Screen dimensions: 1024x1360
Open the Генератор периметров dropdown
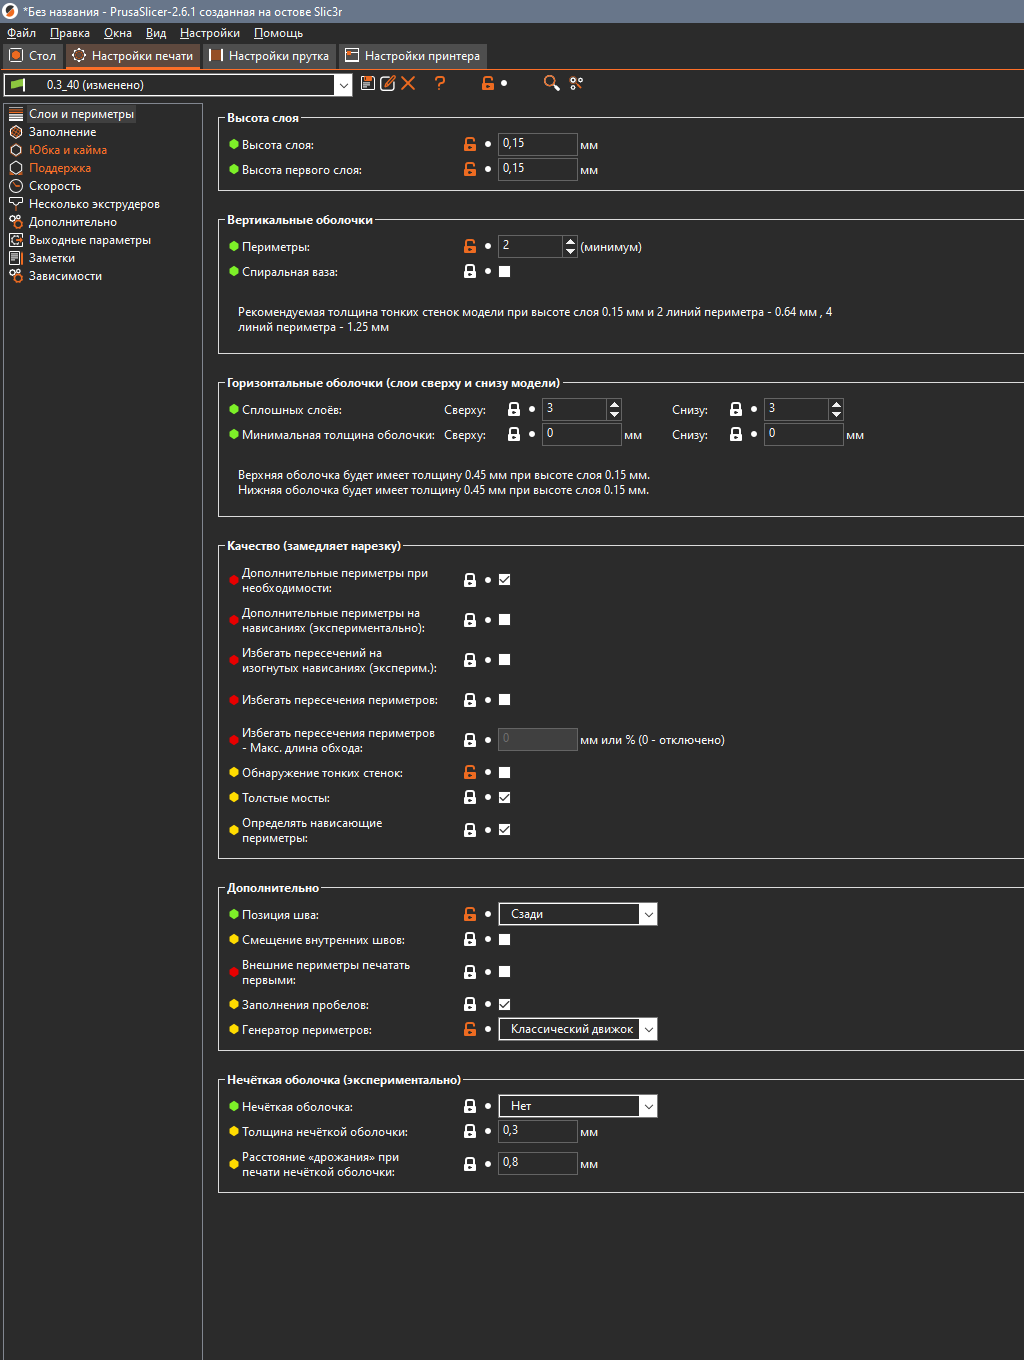point(578,1029)
